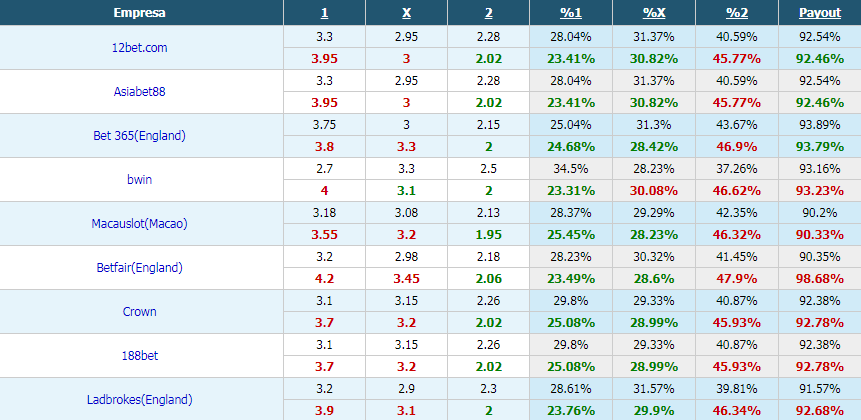Image resolution: width=861 pixels, height=420 pixels.
Task: Open the Crown bookmaker link
Action: pos(139,311)
